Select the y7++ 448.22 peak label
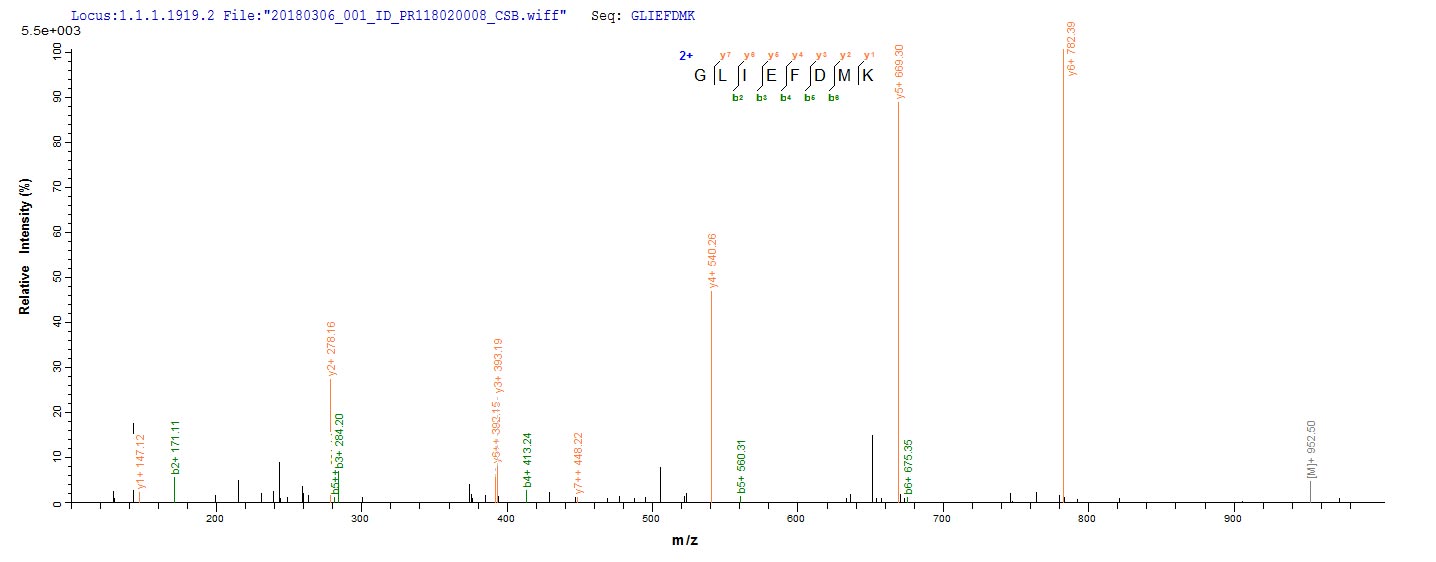Viewport: 1436px width, 562px height. coord(579,464)
